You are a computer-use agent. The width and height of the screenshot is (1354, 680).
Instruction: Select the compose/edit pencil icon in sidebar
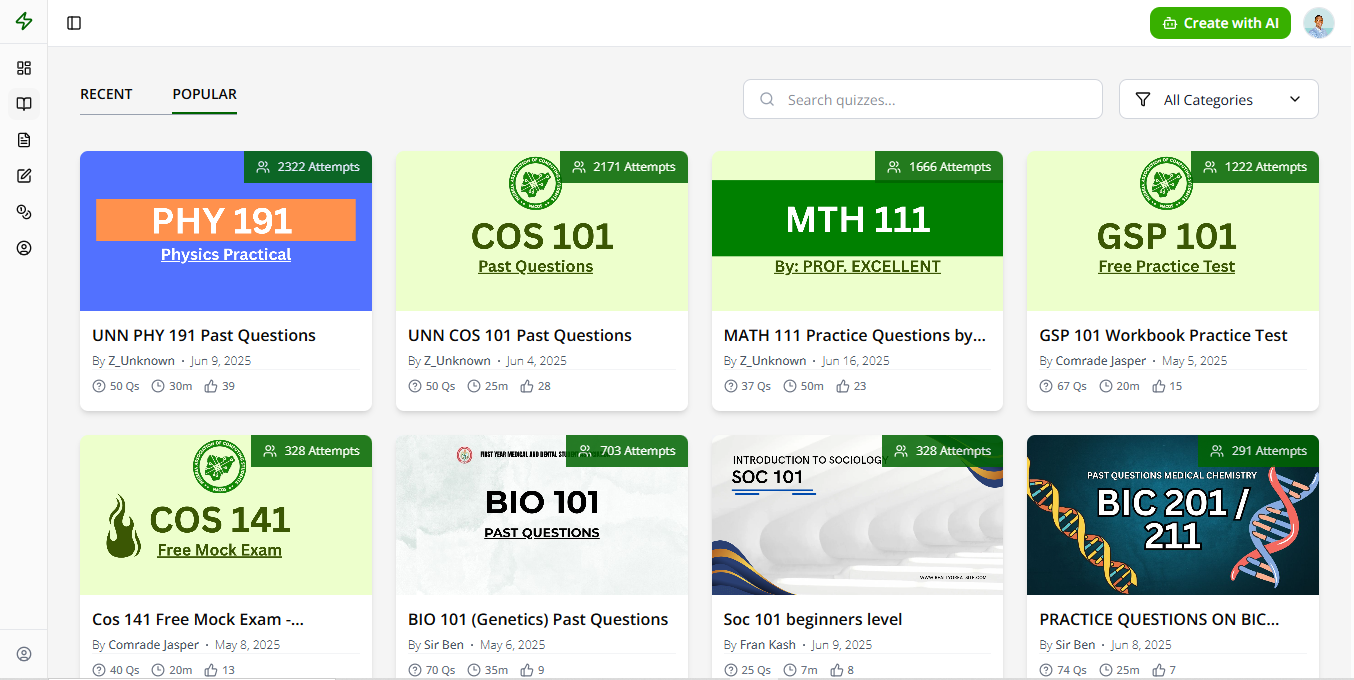(x=24, y=175)
